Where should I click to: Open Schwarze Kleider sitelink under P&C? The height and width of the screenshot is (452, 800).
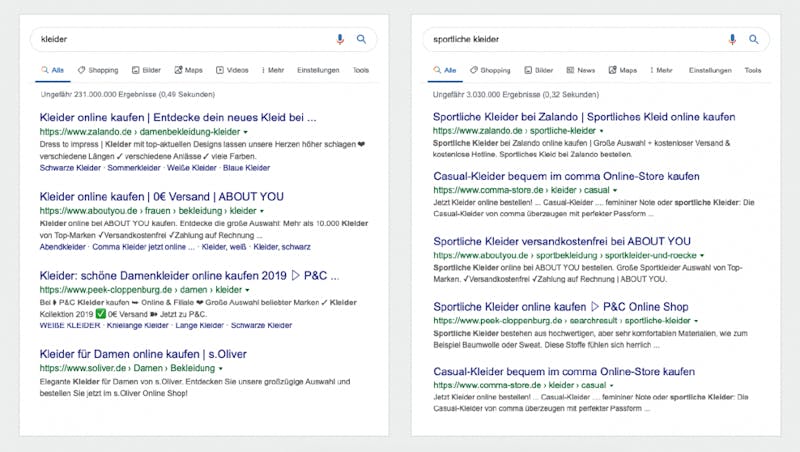pos(261,325)
